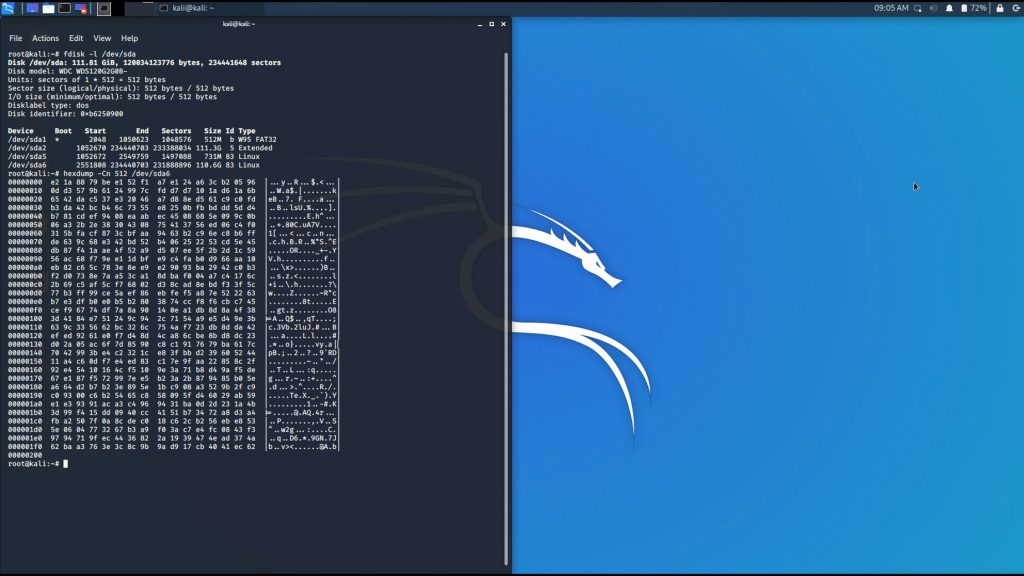
Task: Open the View menu in terminal
Action: (x=102, y=39)
